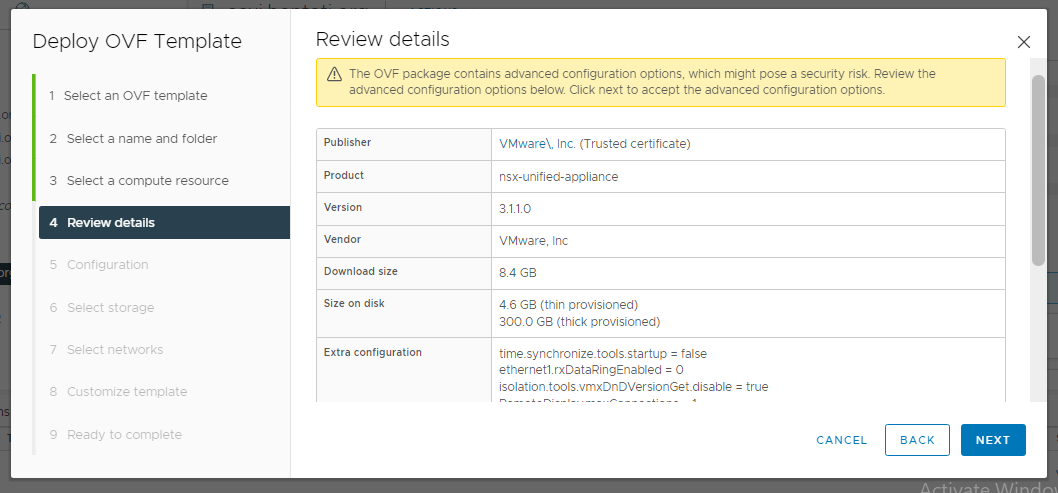Click the Size on disk label

coord(354,303)
